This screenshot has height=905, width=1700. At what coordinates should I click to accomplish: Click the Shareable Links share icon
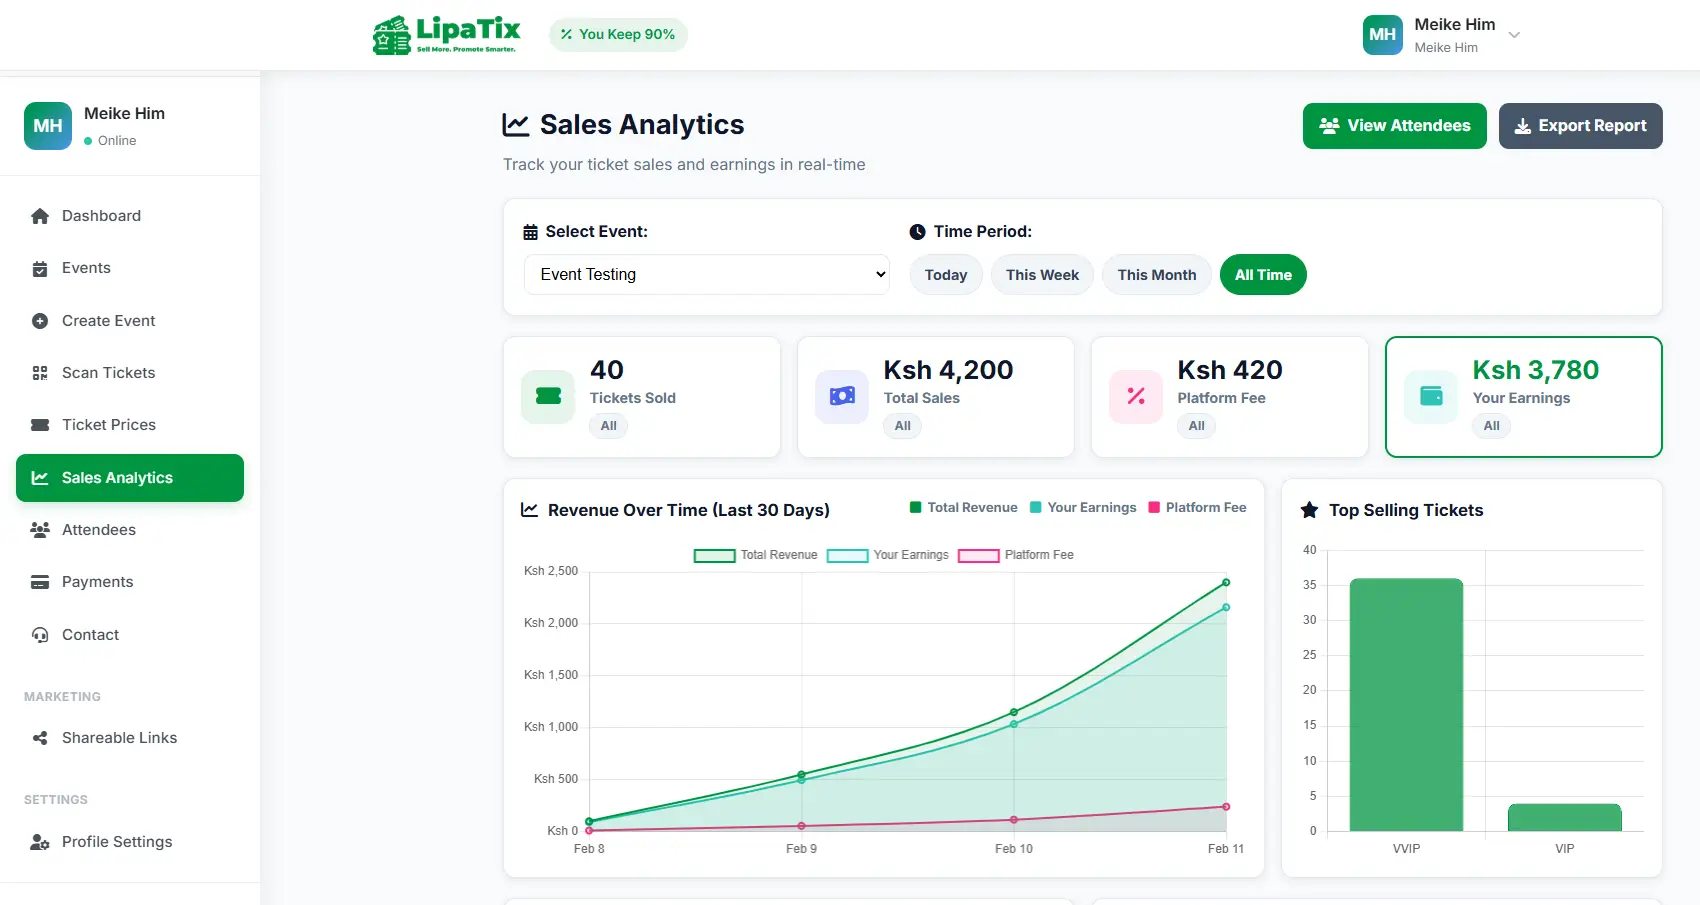coord(40,738)
